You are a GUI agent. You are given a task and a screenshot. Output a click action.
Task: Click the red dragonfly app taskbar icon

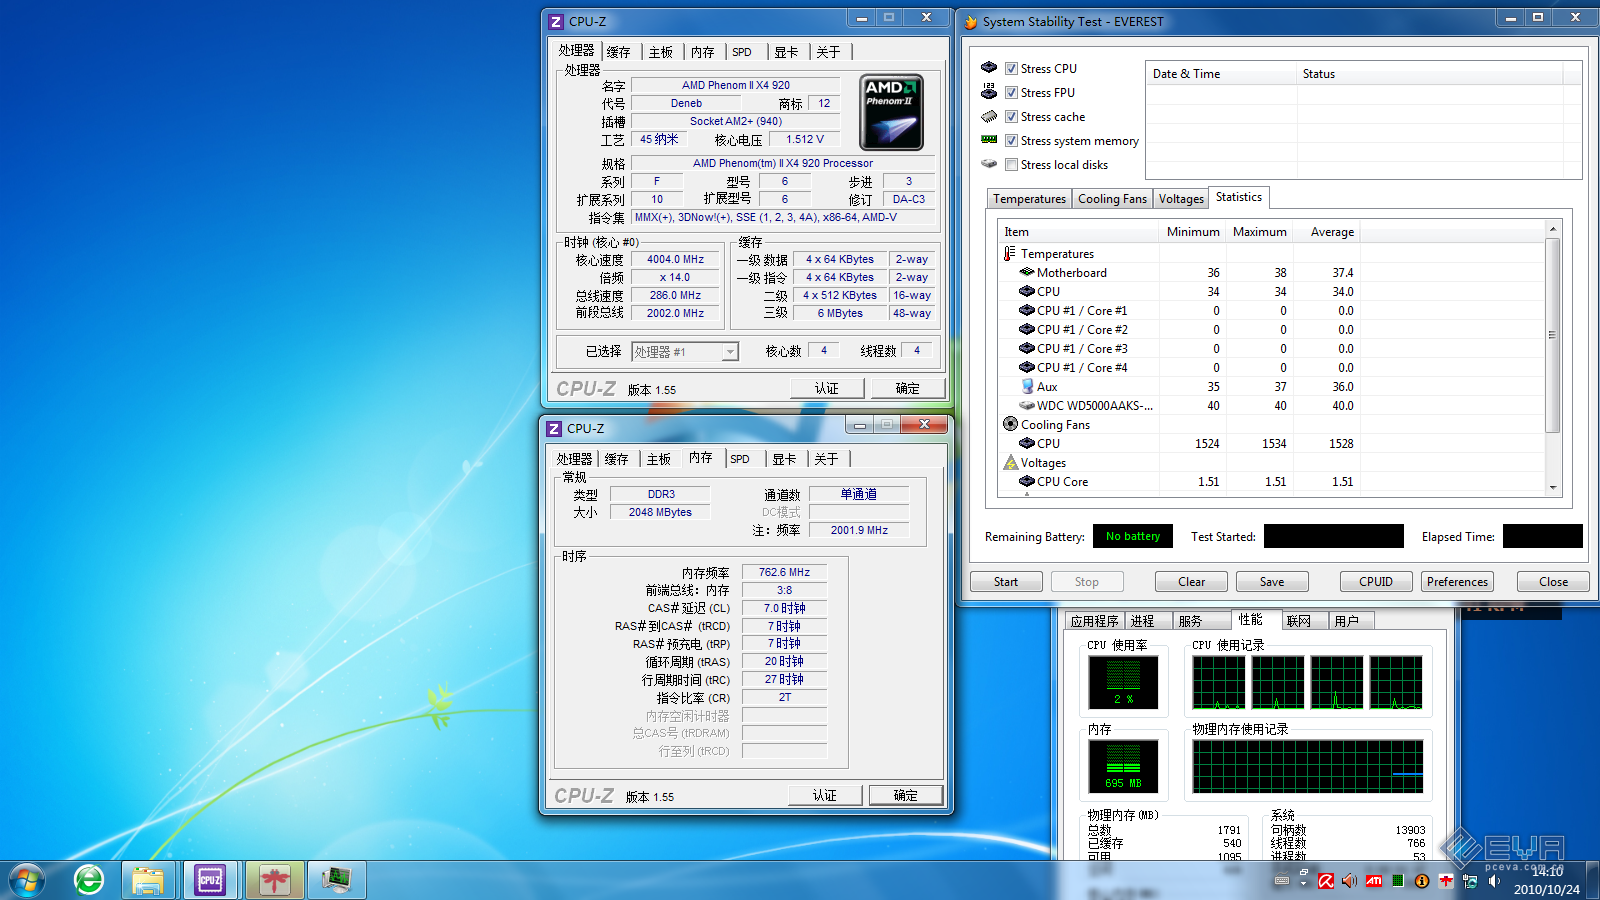(x=274, y=880)
